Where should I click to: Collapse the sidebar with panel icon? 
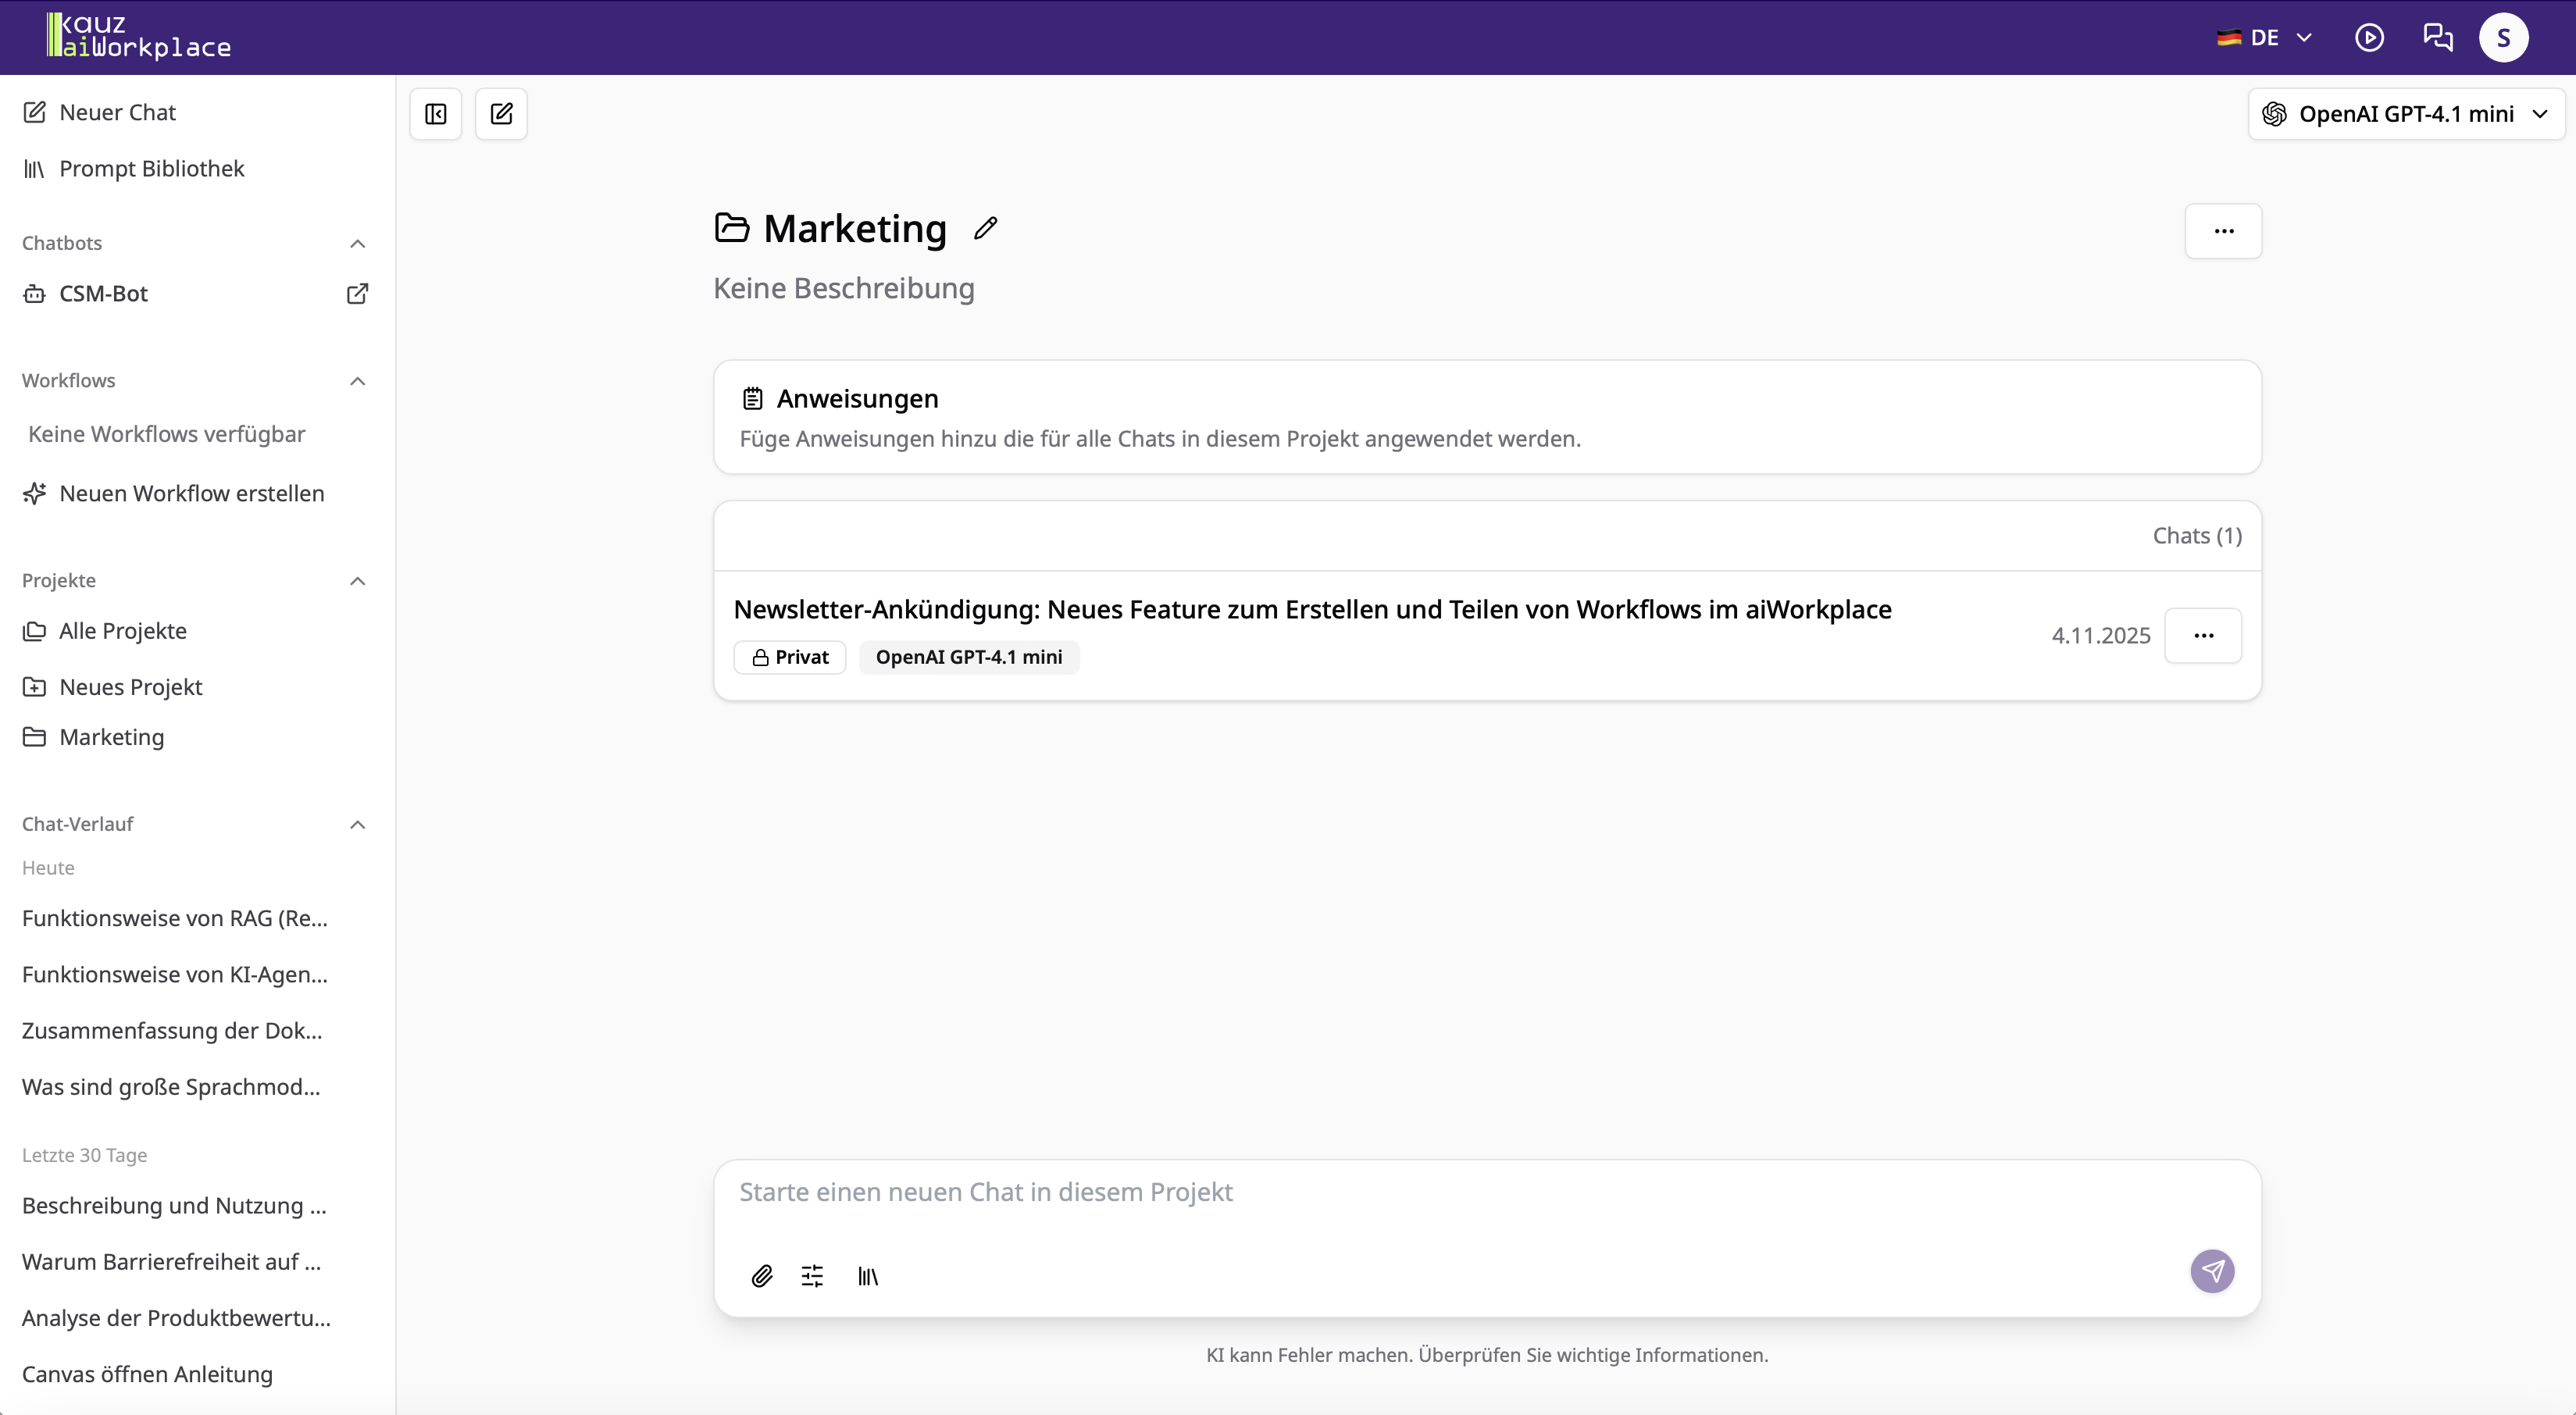436,114
